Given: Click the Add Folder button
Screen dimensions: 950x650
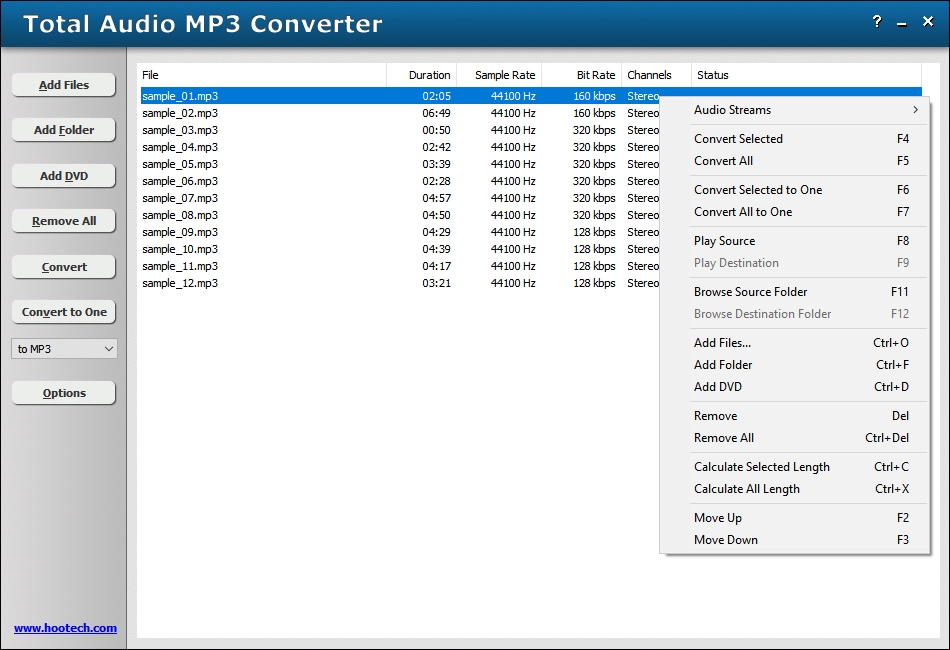Looking at the screenshot, I should click(x=64, y=130).
